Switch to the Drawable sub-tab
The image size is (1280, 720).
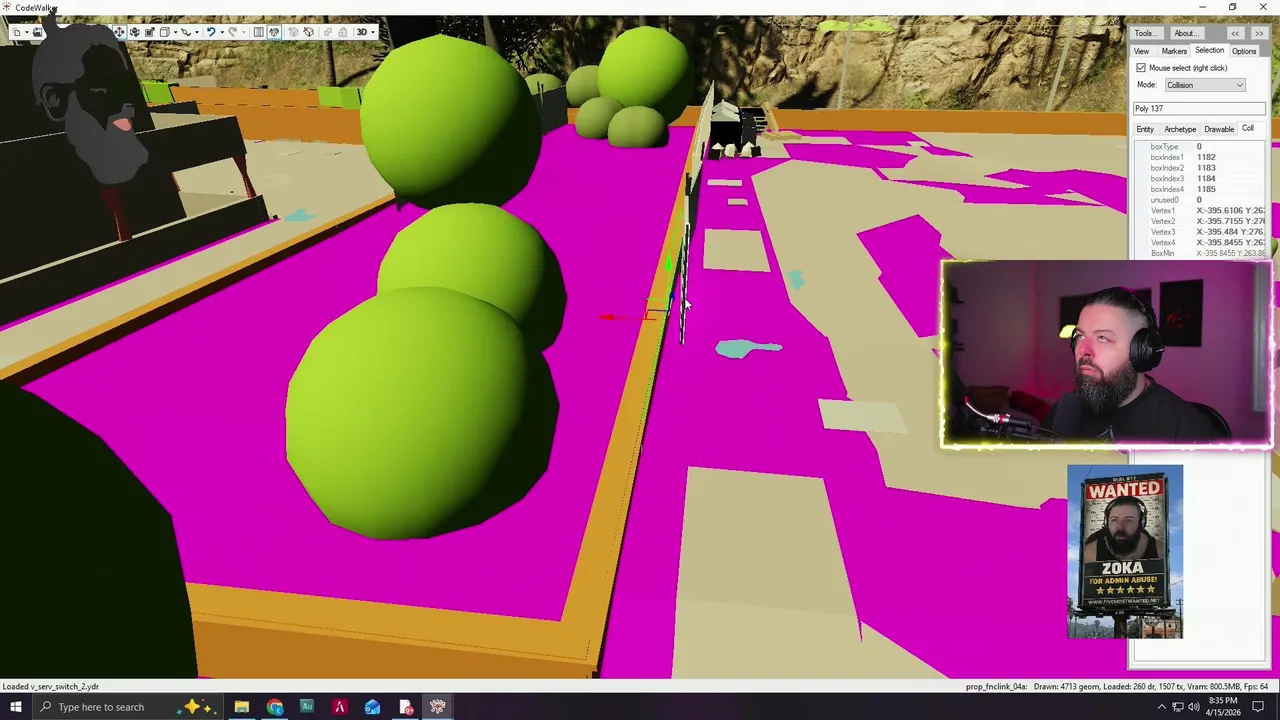pyautogui.click(x=1219, y=129)
